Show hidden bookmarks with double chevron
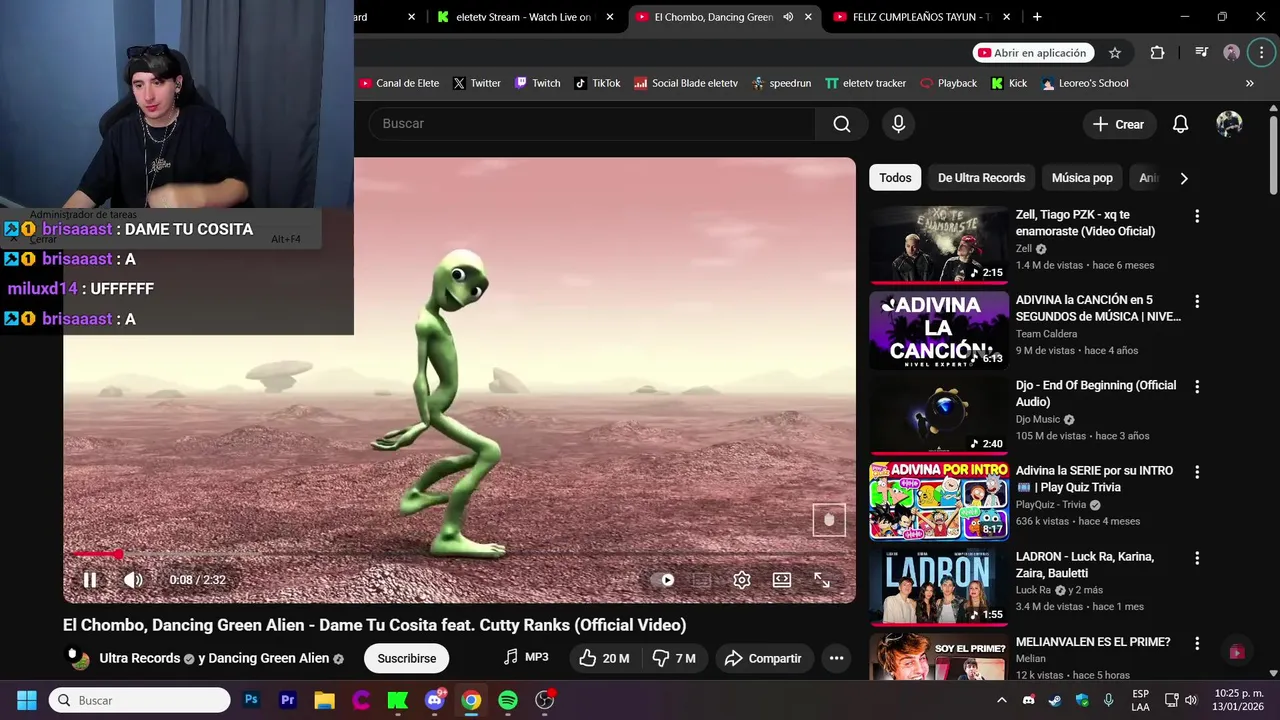 coord(1249,83)
